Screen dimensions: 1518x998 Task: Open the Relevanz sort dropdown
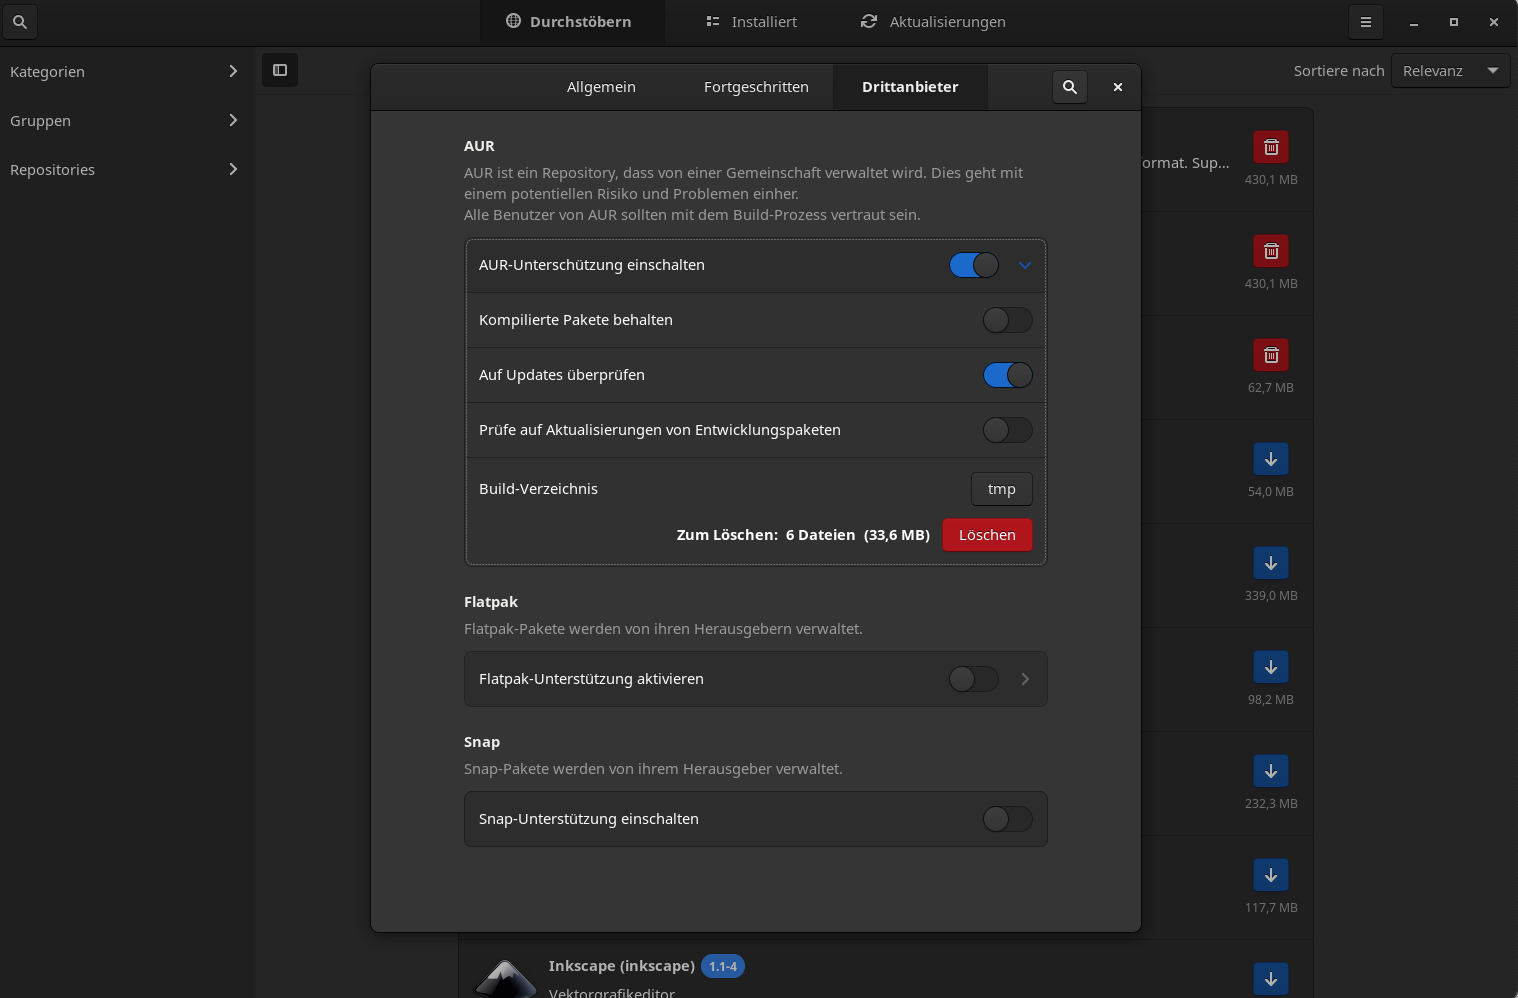point(1449,71)
